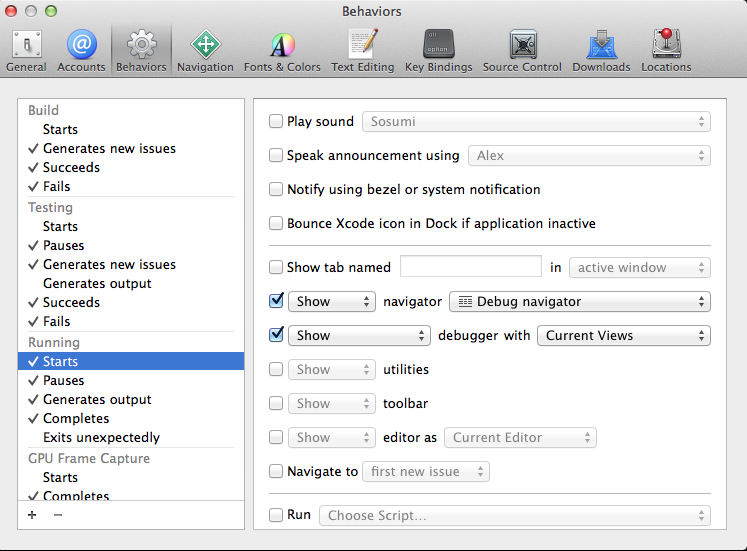Viewport: 747px width, 551px height.
Task: Select Build Fails behavior
Action: 131,186
